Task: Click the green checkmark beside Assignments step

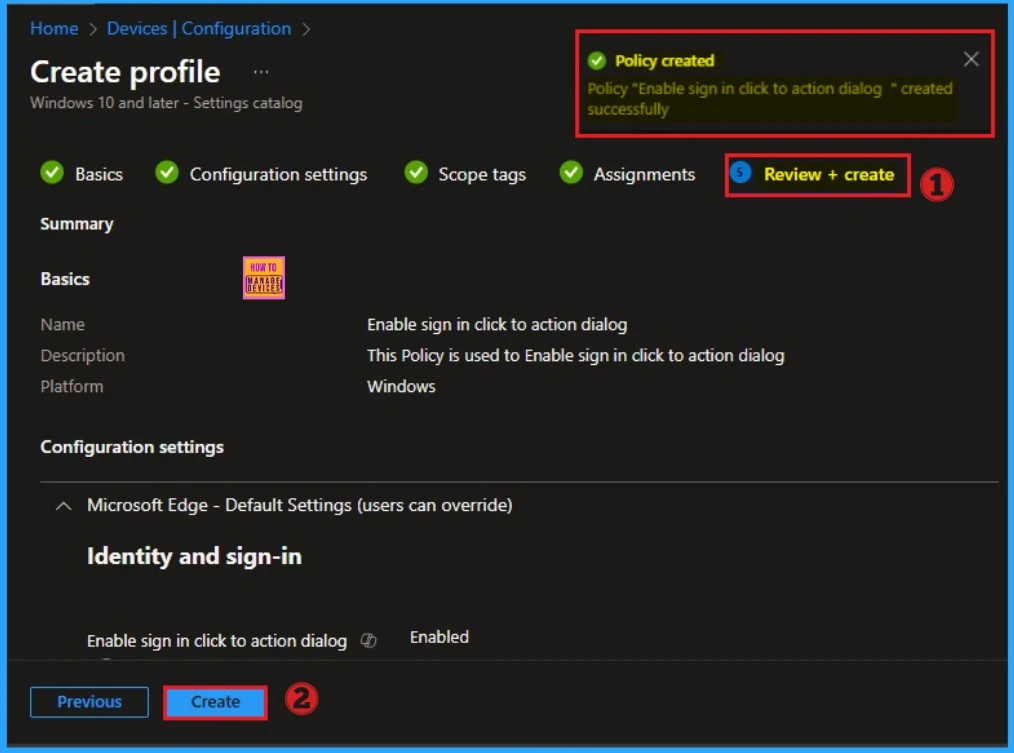Action: pos(571,173)
